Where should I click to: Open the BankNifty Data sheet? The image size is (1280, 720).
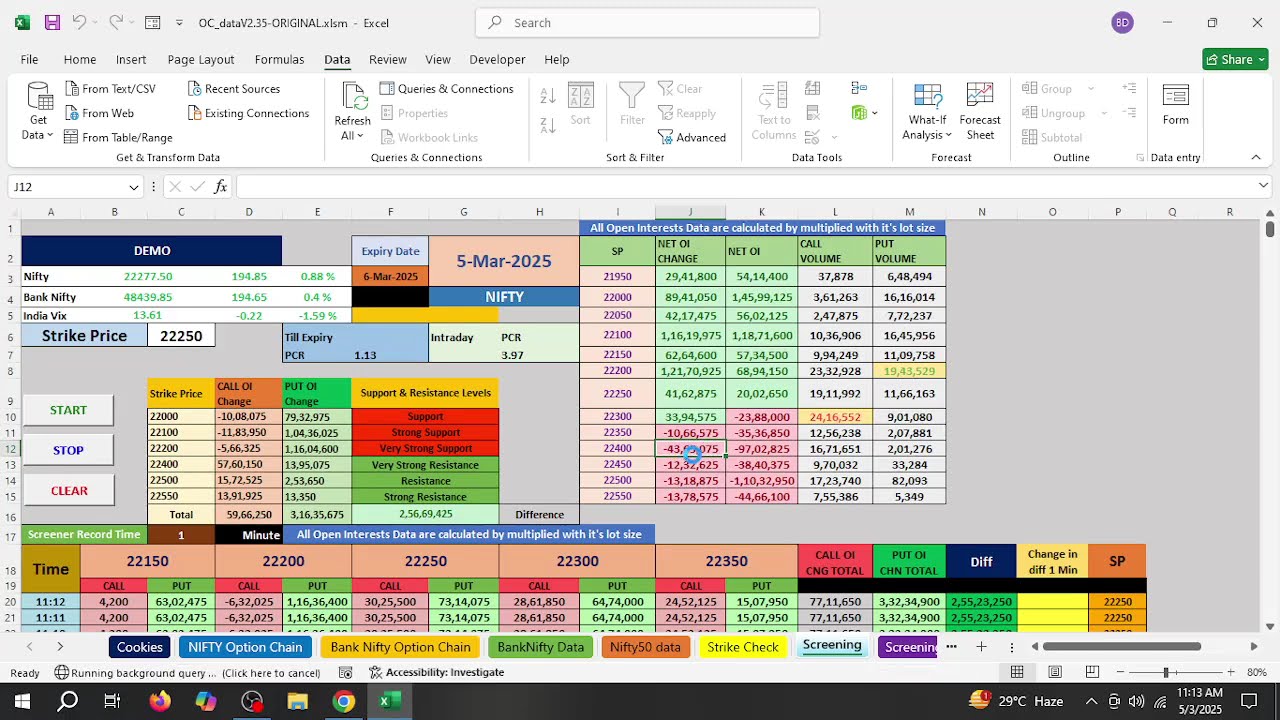pos(540,647)
